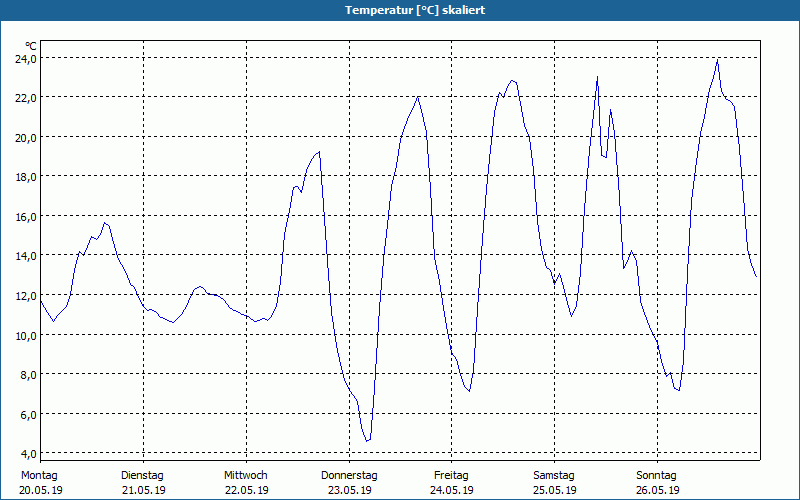
Task: Click the Saturday sharp peak near 23°C
Action: point(597,77)
